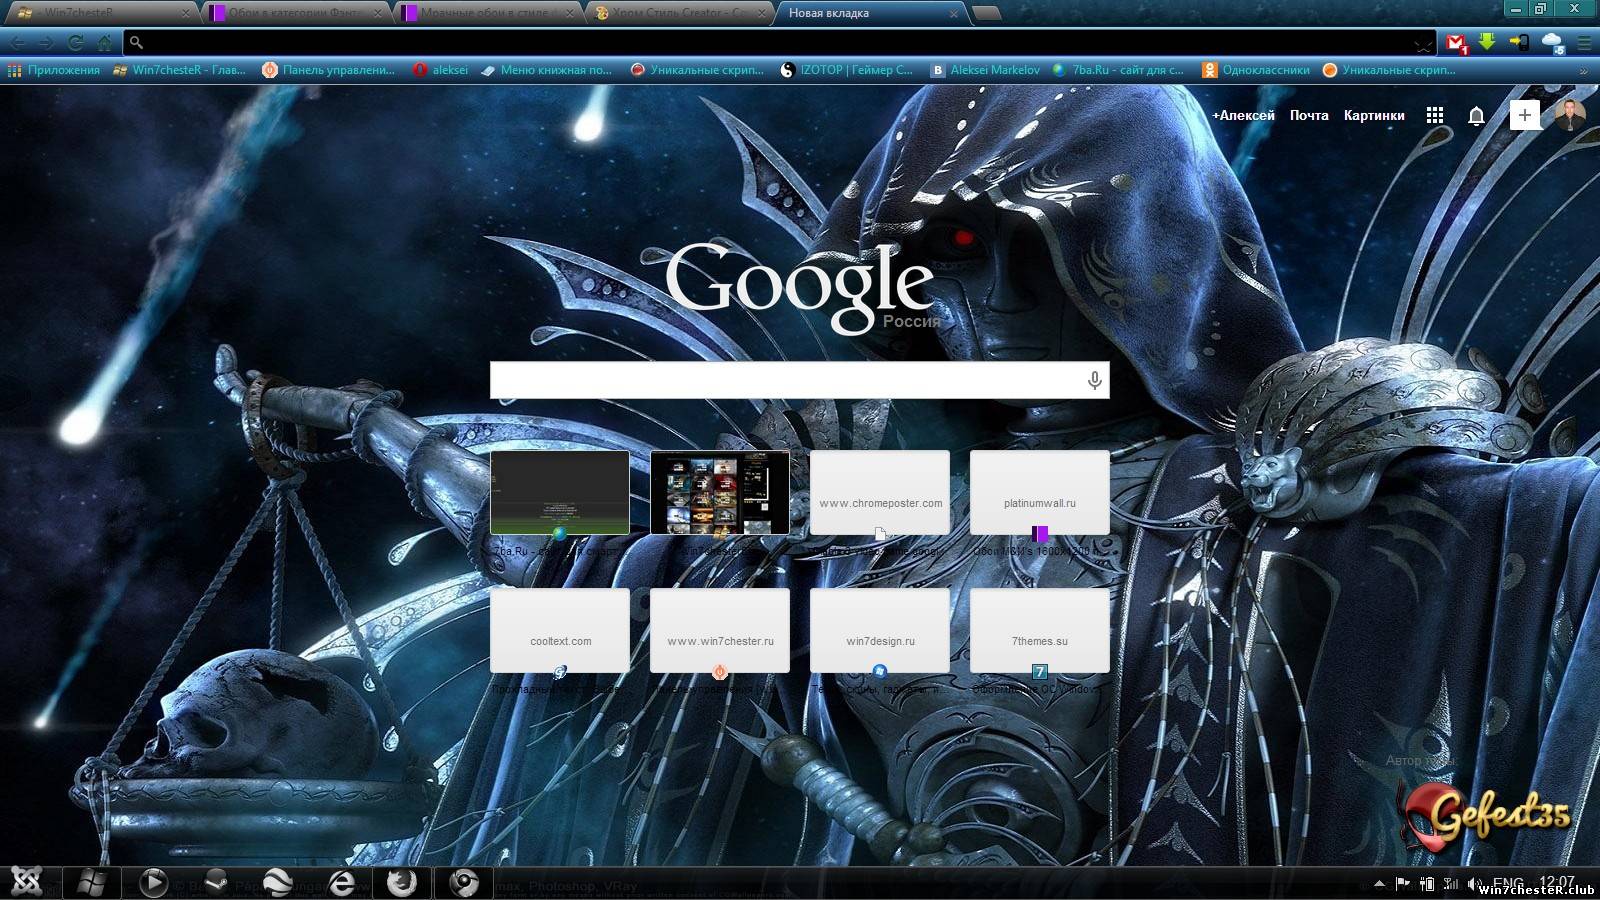
Task: Click the yellow key extension icon
Action: pyautogui.click(x=1519, y=43)
